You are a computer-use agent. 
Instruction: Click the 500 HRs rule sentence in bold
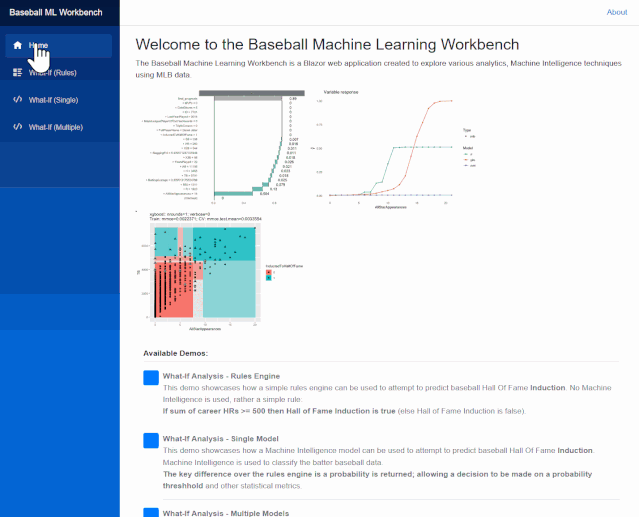pyautogui.click(x=279, y=411)
